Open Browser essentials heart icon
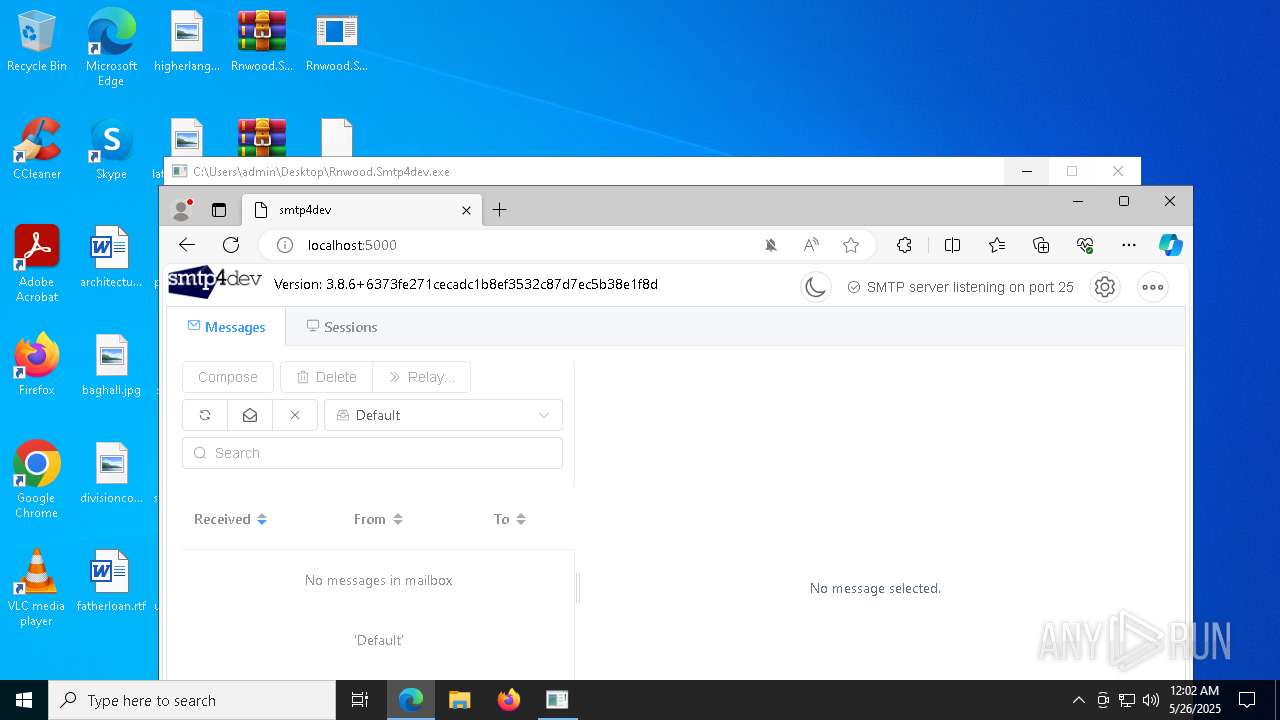The image size is (1280, 720). [1085, 245]
